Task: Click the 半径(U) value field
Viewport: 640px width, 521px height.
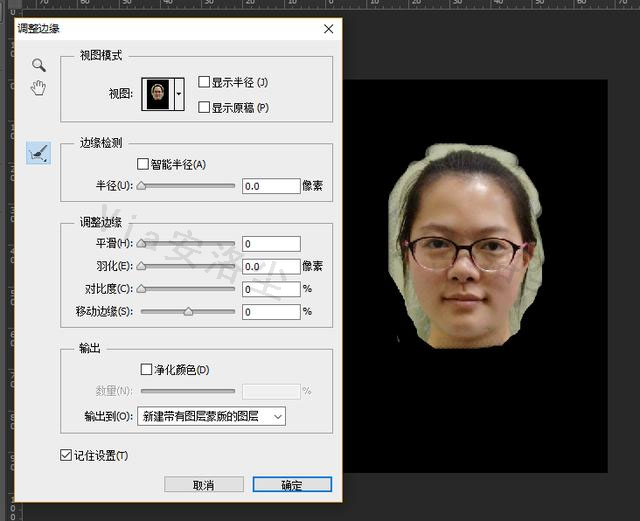Action: (271, 186)
